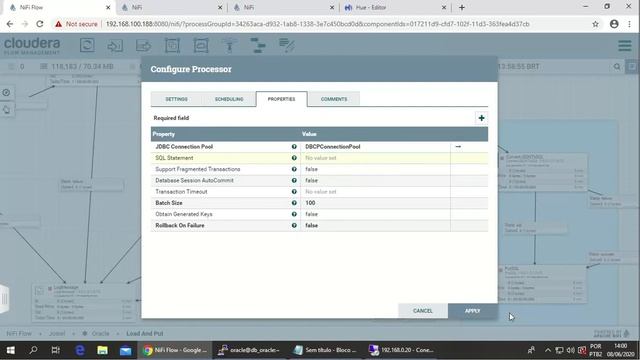Edit Support Fragmented Transactions false value
Screen dimensions: 640x360
coord(375,169)
